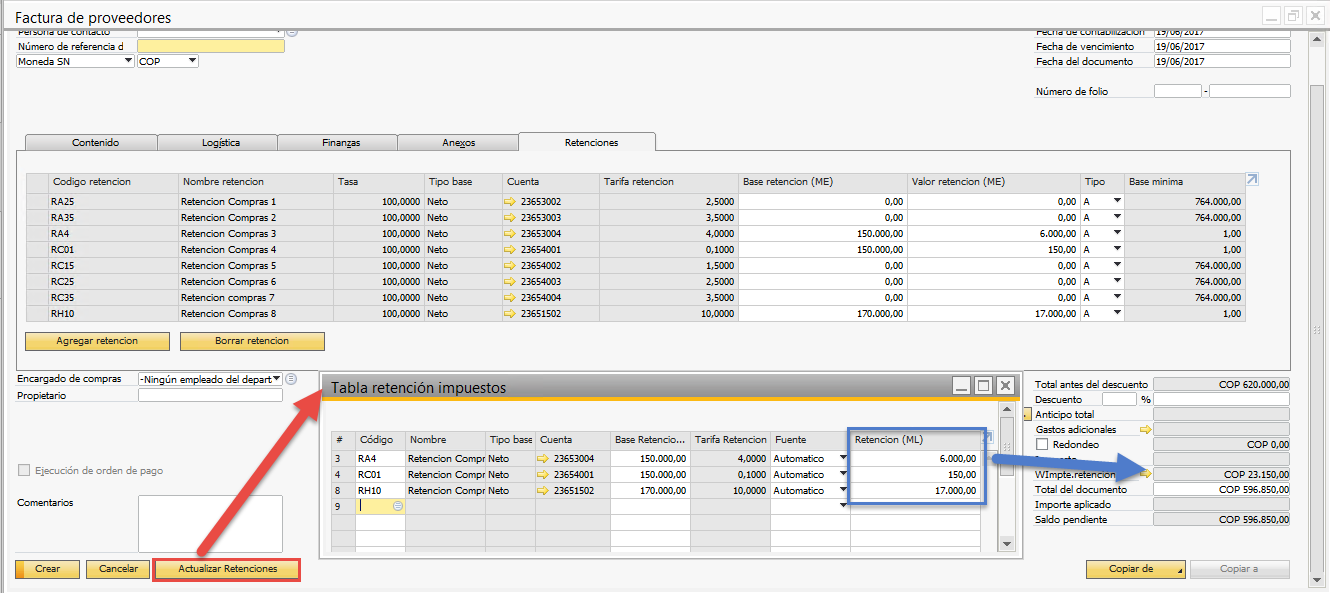Click the Actualizar Retenciones button
This screenshot has height=593, width=1330.
(227, 569)
